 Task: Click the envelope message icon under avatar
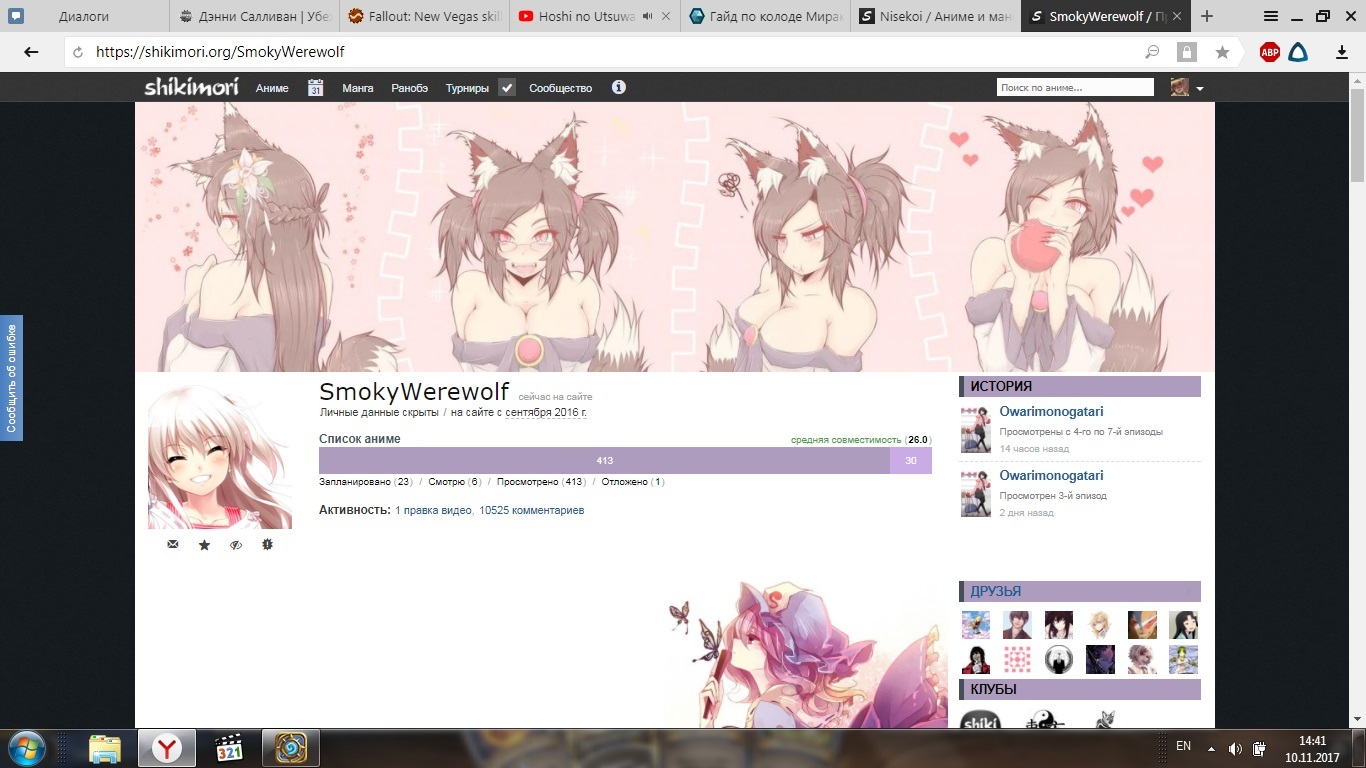pos(173,545)
